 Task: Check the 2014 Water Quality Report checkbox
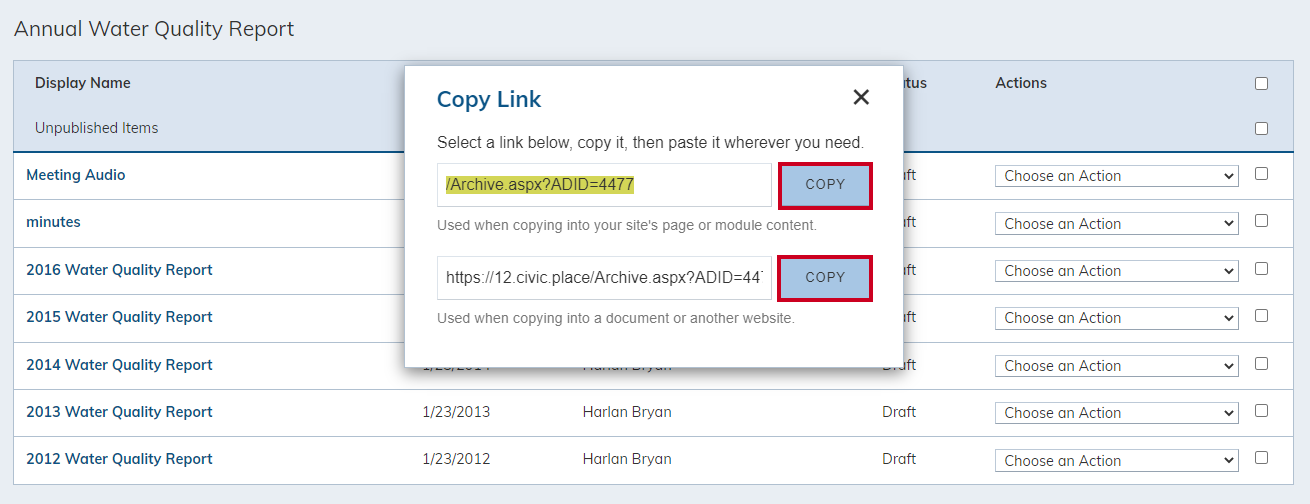(x=1261, y=363)
